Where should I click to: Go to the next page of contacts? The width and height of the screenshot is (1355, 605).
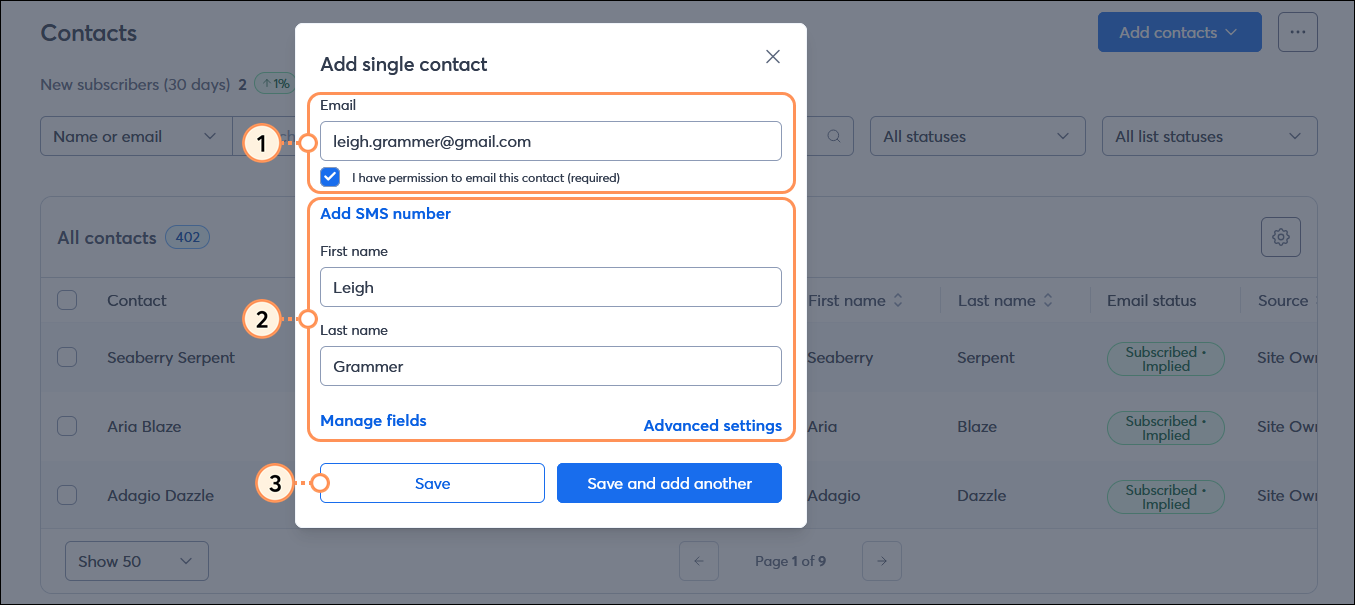pyautogui.click(x=882, y=561)
